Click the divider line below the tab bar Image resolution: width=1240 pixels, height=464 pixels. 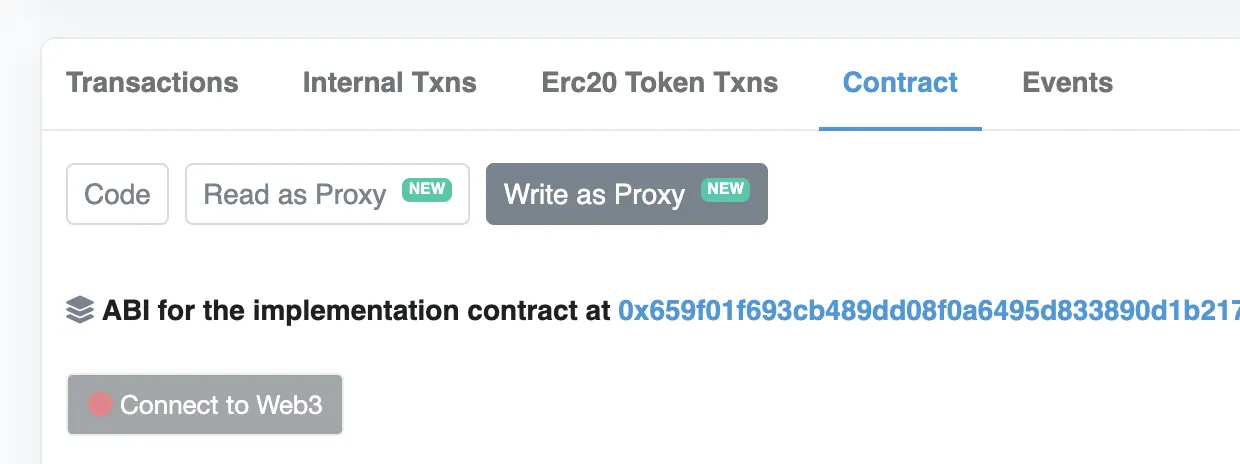pos(500,130)
